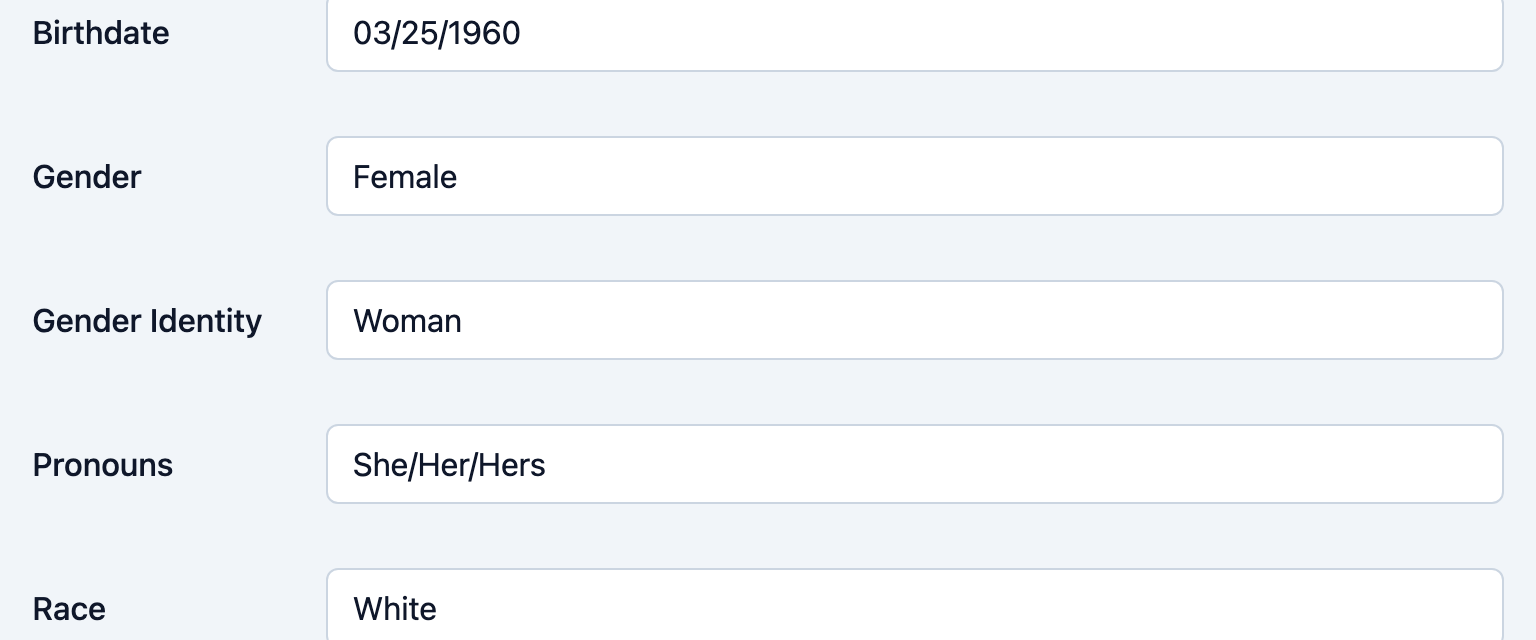Click the Pronouns field label
The image size is (1536, 640).
(x=103, y=465)
